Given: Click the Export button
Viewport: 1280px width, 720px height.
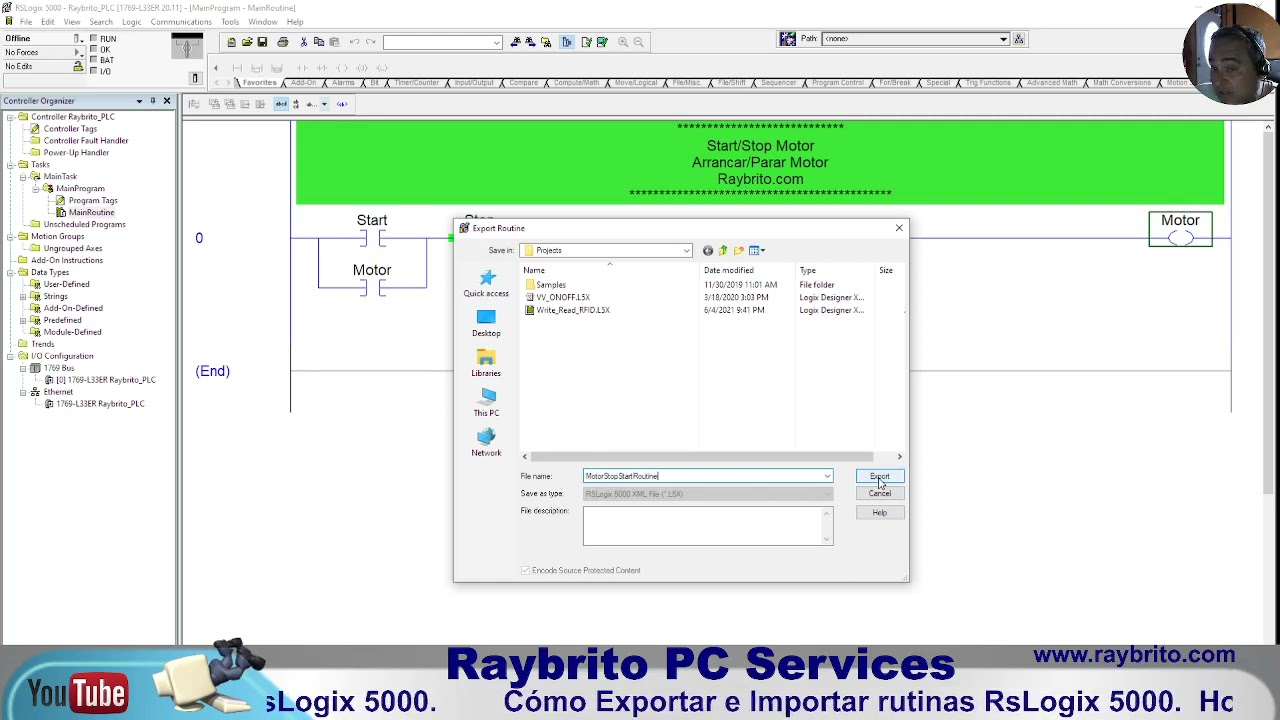Looking at the screenshot, I should (880, 477).
